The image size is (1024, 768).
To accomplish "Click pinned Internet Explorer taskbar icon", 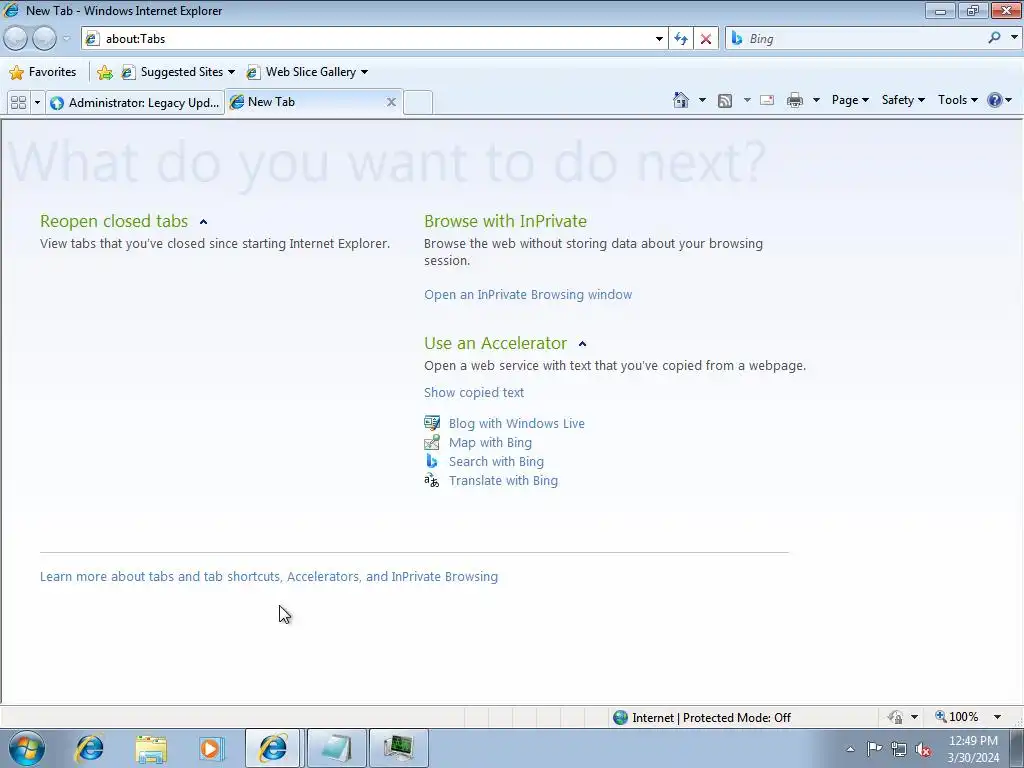I will (x=89, y=748).
